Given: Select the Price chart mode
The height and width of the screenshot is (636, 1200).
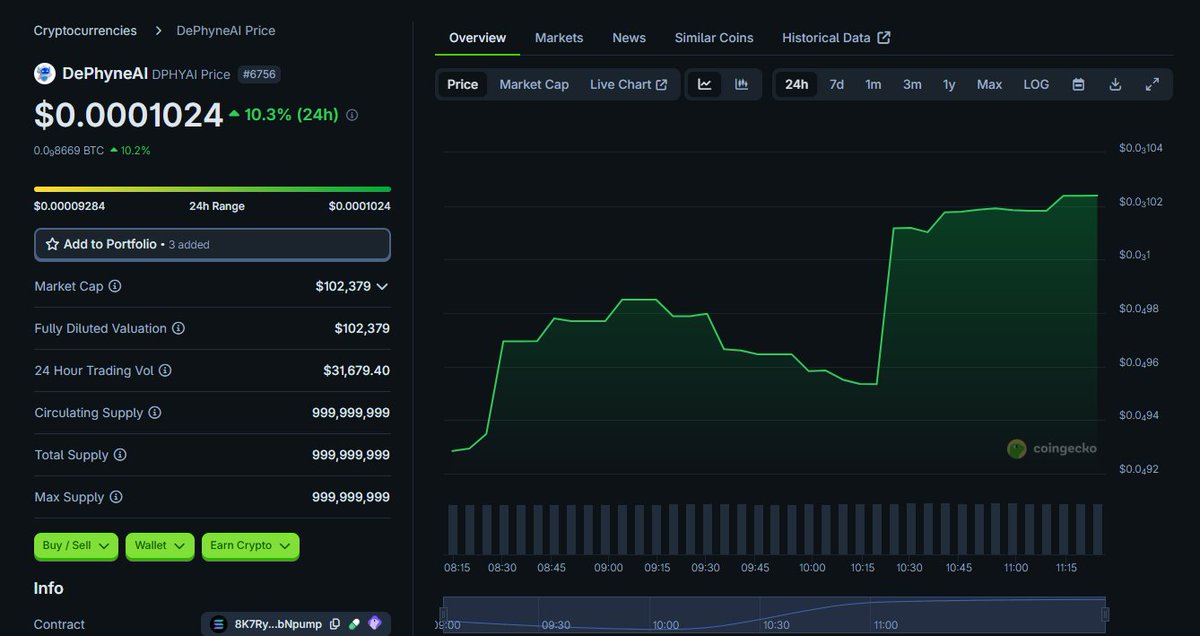Looking at the screenshot, I should pos(463,84).
